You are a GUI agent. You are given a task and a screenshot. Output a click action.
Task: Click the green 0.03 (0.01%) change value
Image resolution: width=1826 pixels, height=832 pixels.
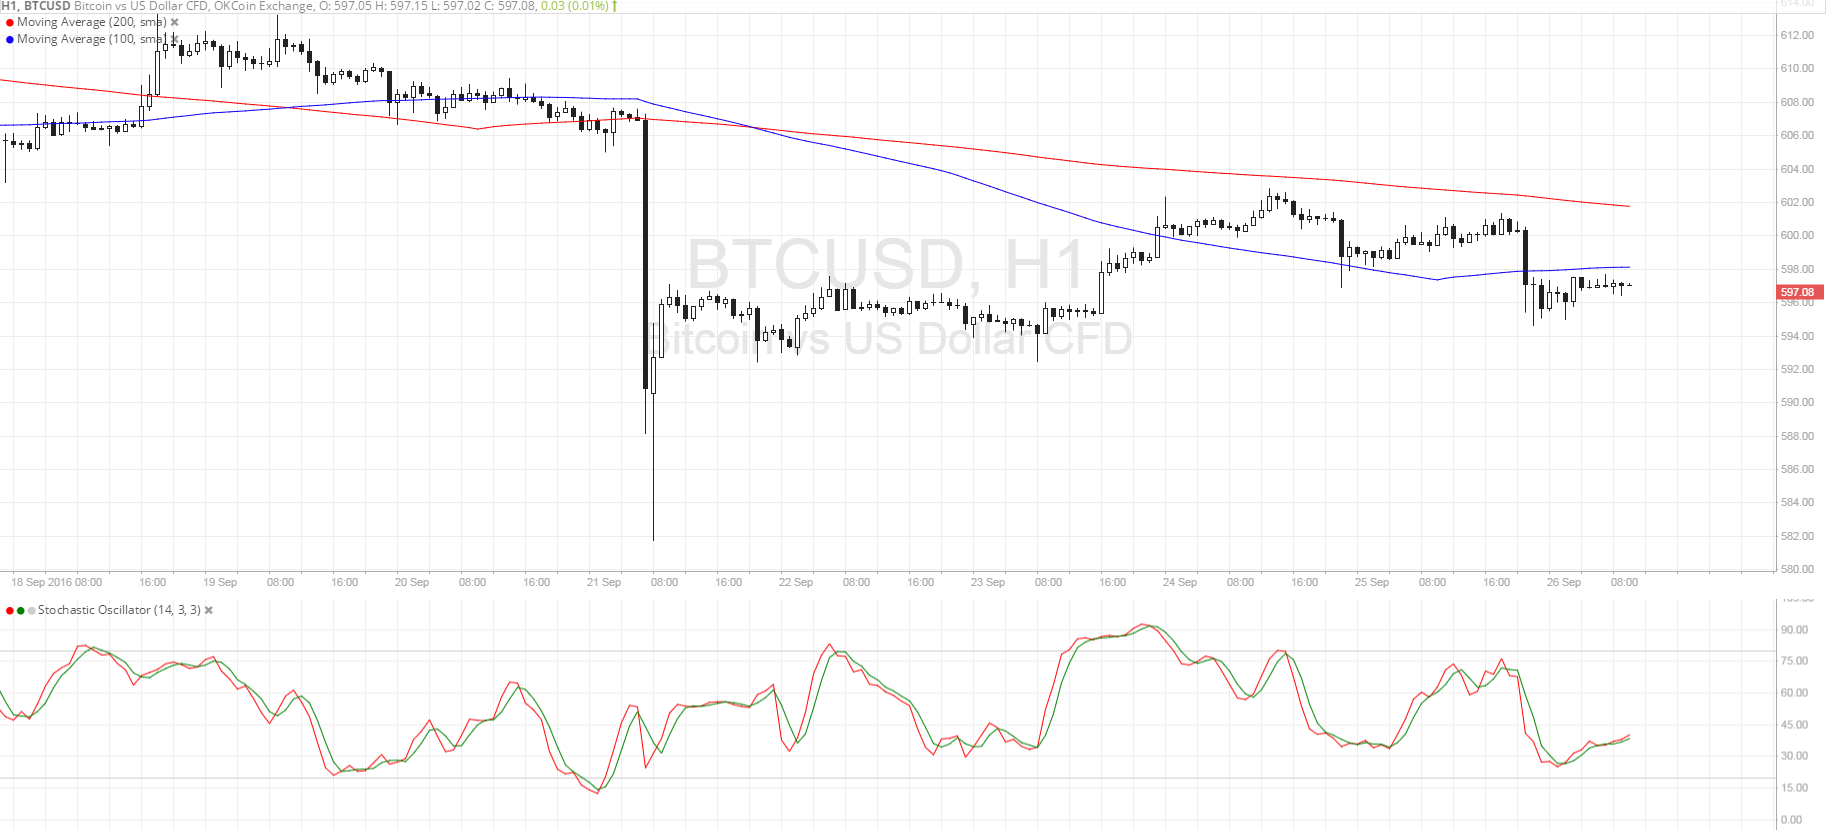coord(574,6)
